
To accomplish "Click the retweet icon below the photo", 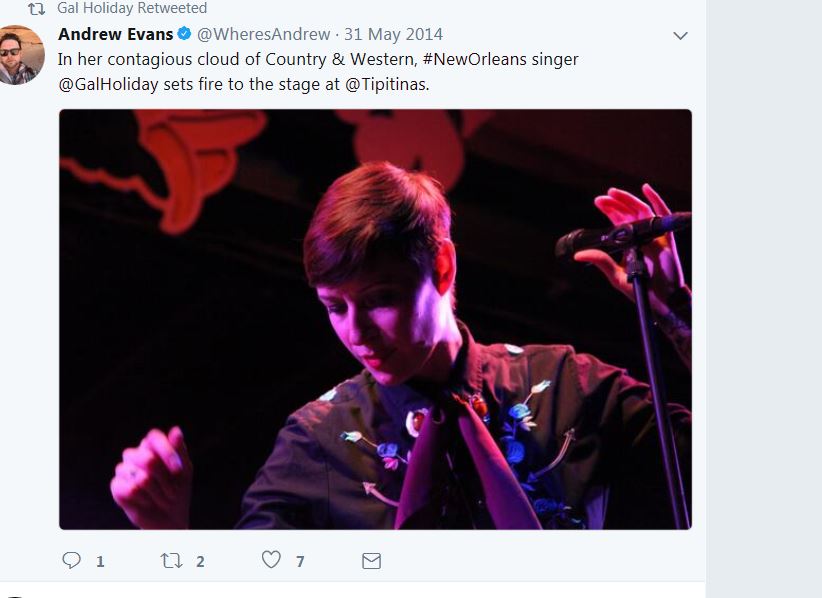I will pos(172,561).
